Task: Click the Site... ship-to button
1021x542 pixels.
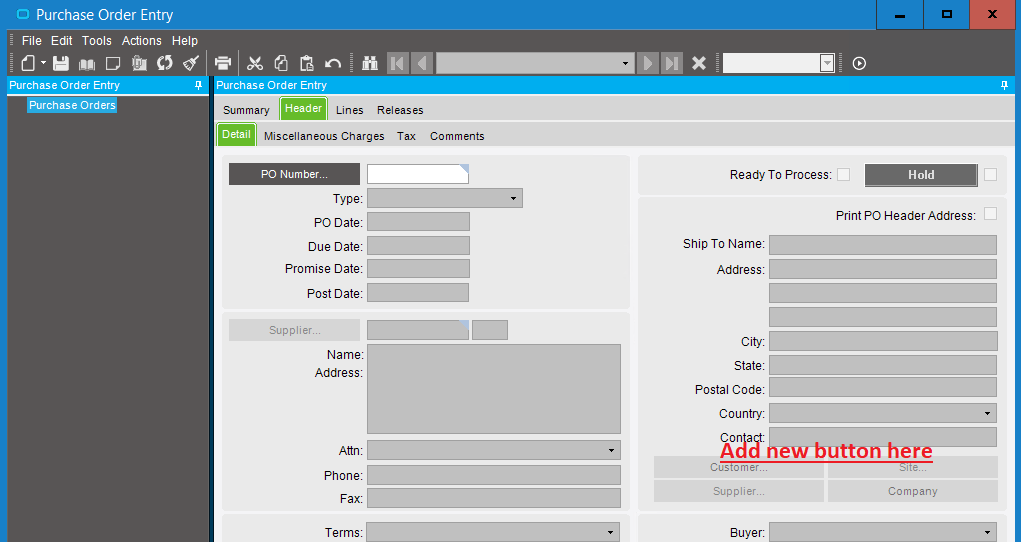Action: [x=913, y=467]
